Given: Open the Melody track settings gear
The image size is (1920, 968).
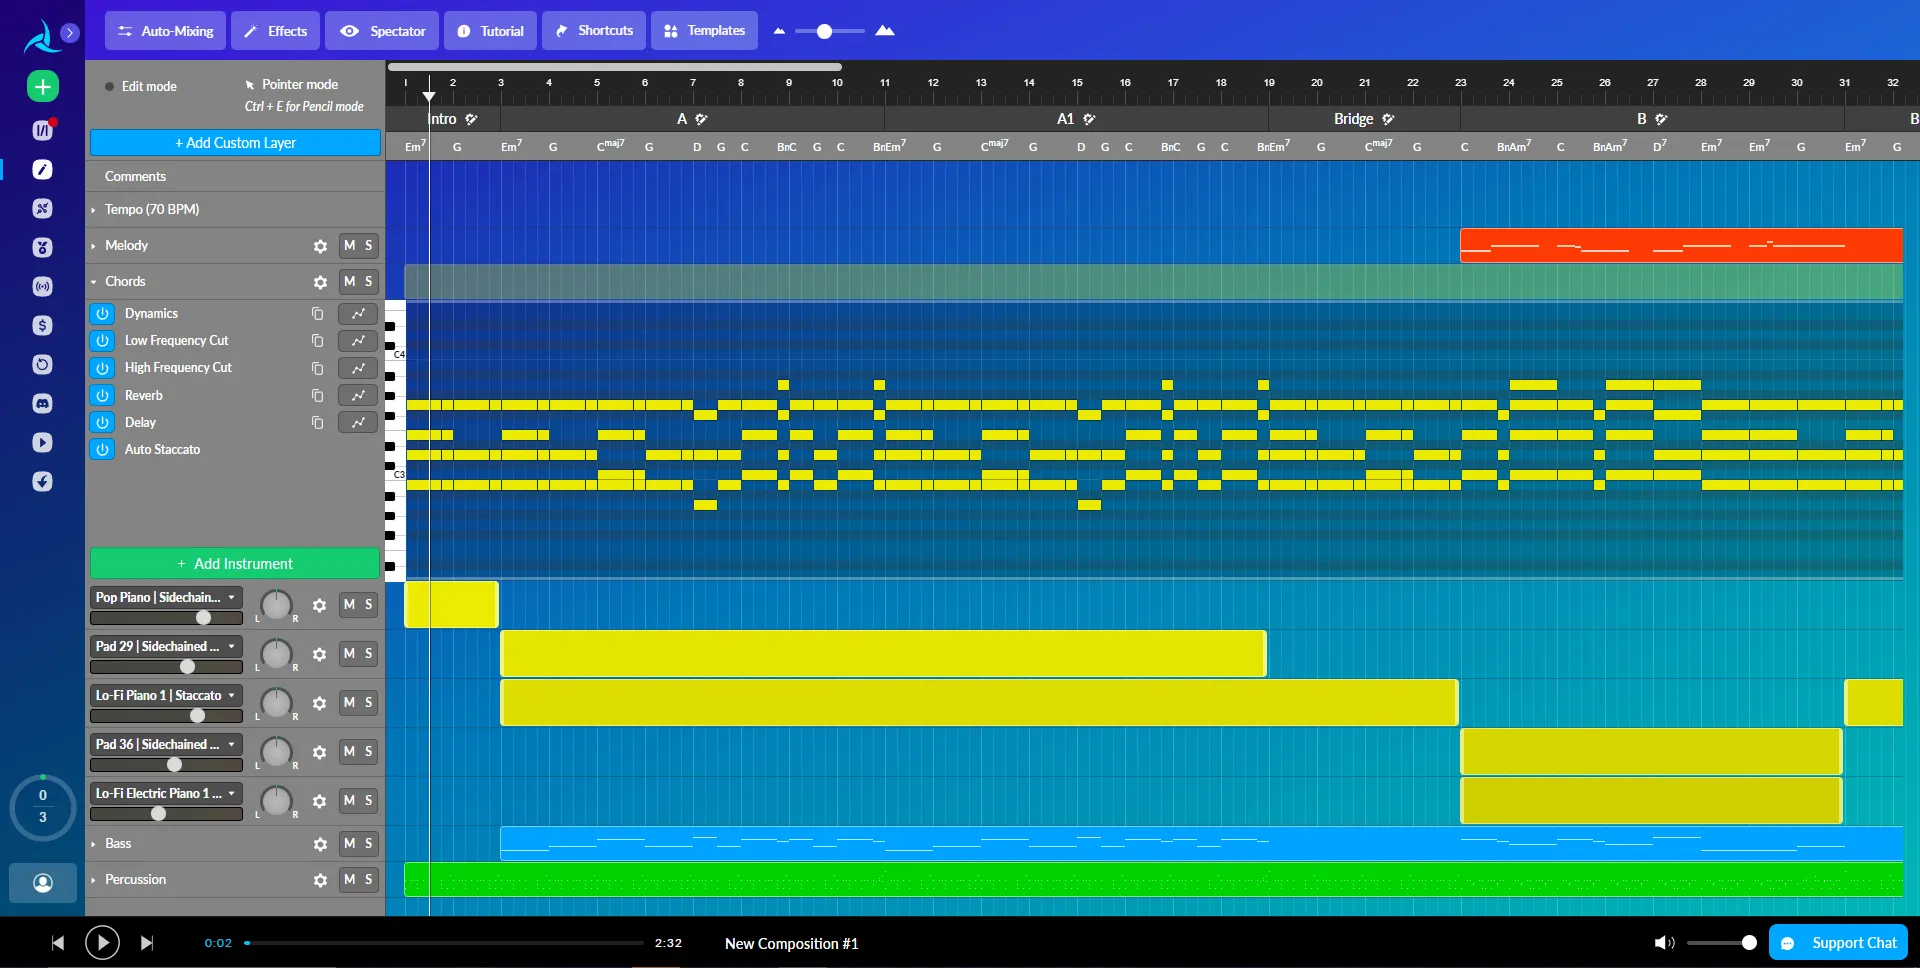Looking at the screenshot, I should [x=320, y=246].
